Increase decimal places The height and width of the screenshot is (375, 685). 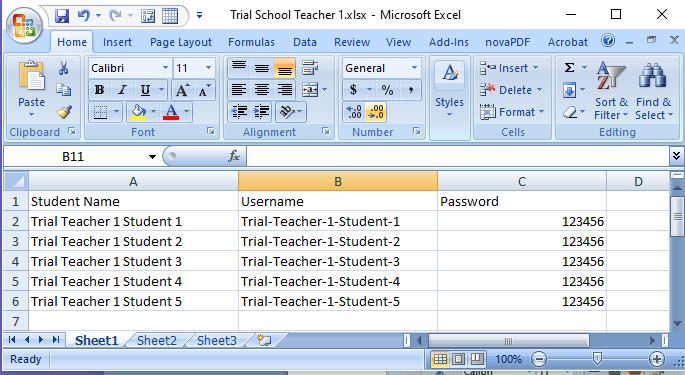click(x=354, y=112)
